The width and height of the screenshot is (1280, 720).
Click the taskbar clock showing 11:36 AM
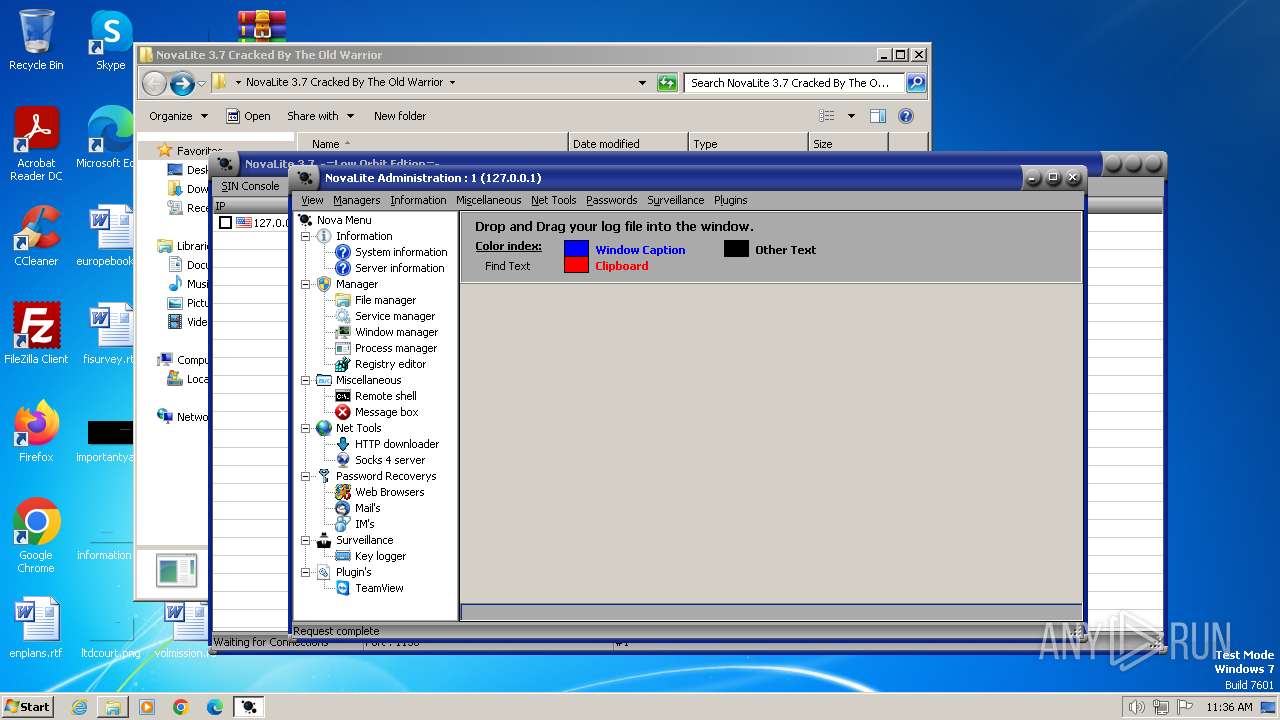point(1229,707)
